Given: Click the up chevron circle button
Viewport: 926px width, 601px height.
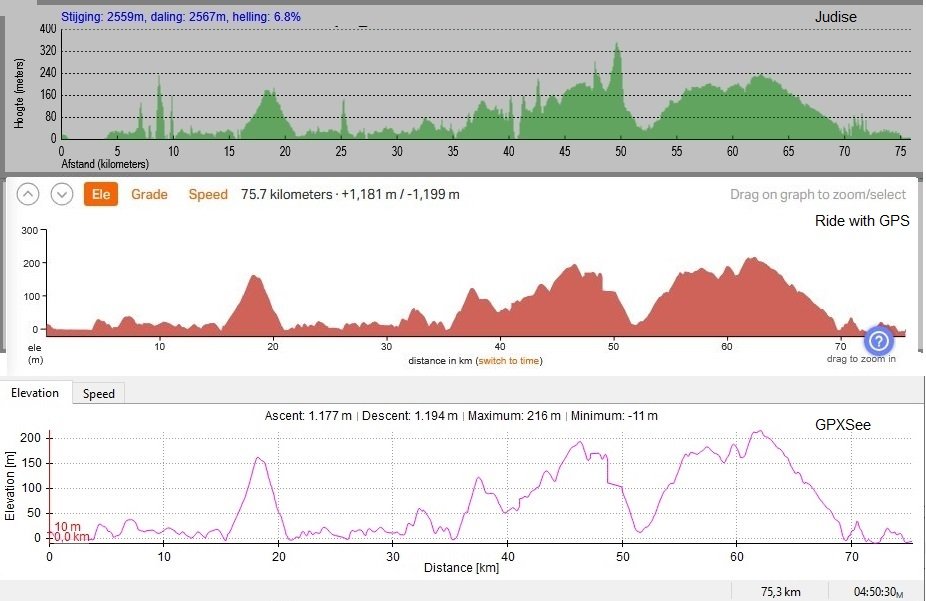Looking at the screenshot, I should tap(28, 195).
